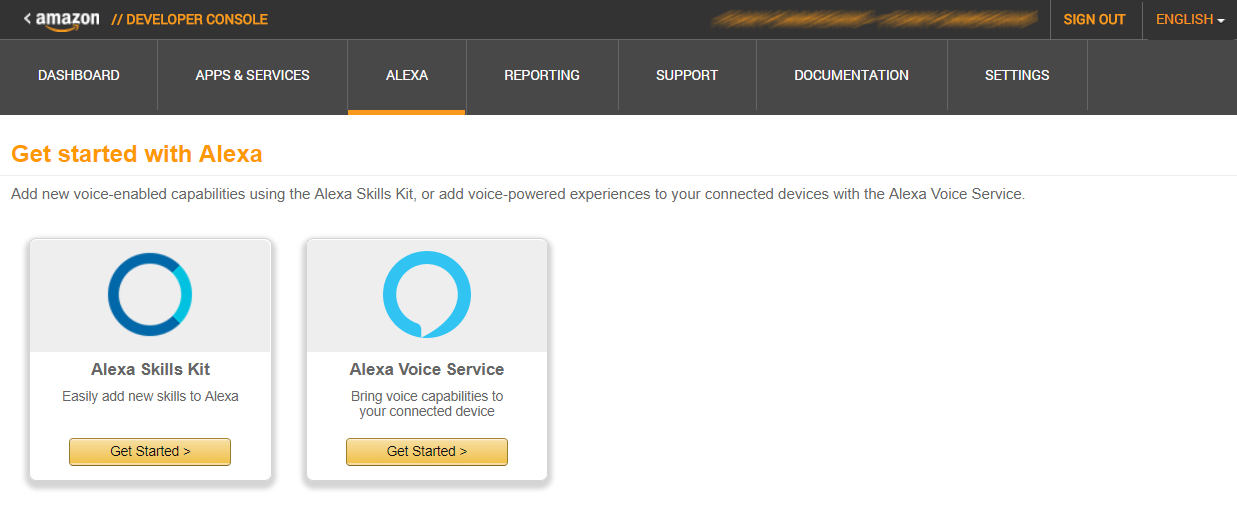1237x529 pixels.
Task: Click the Alexa Voice Service speech-bubble icon
Action: point(427,295)
